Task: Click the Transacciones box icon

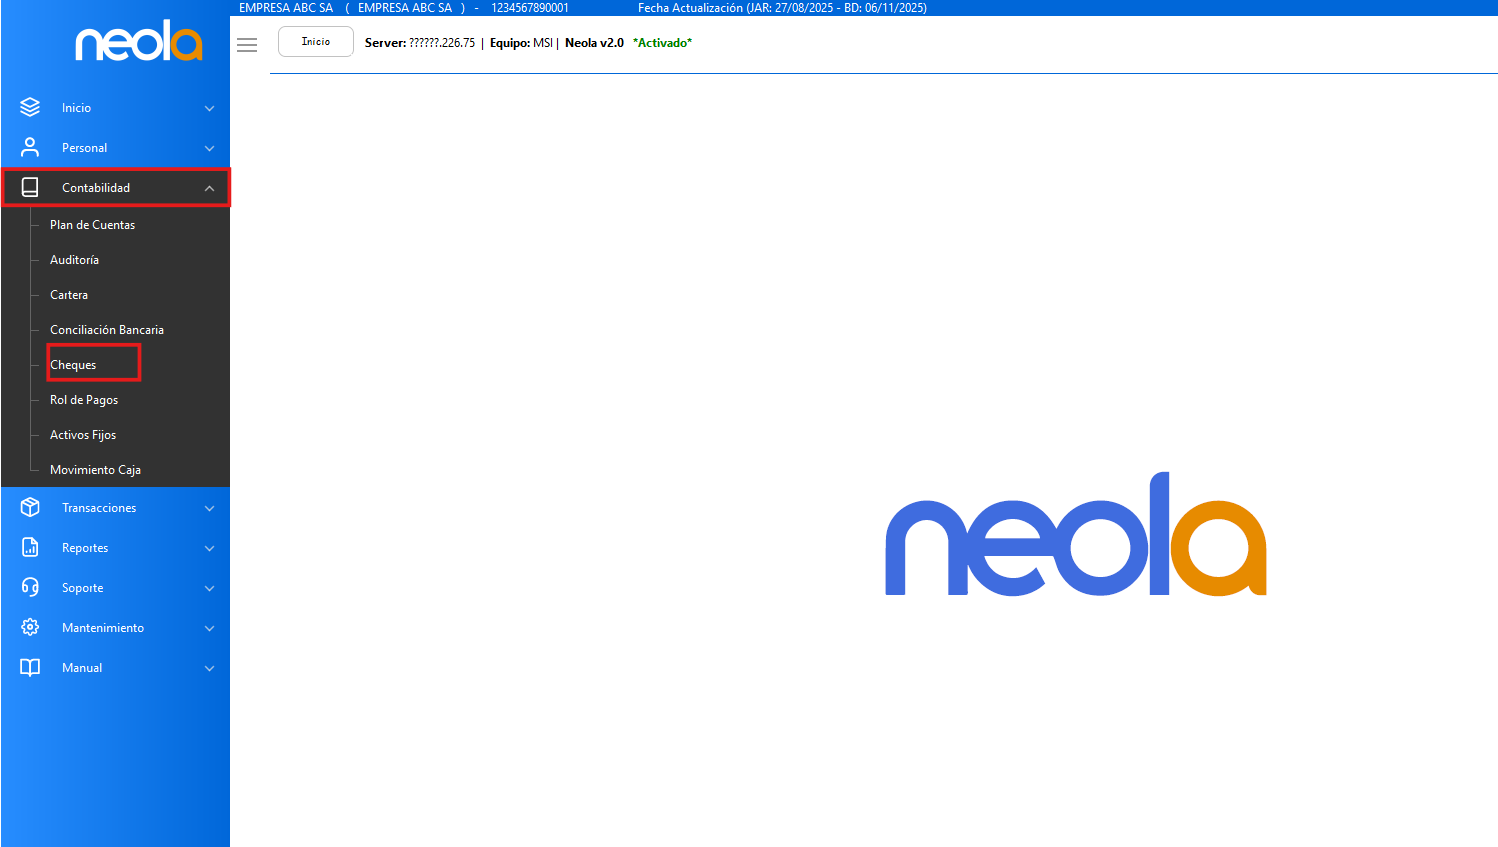Action: [x=30, y=507]
